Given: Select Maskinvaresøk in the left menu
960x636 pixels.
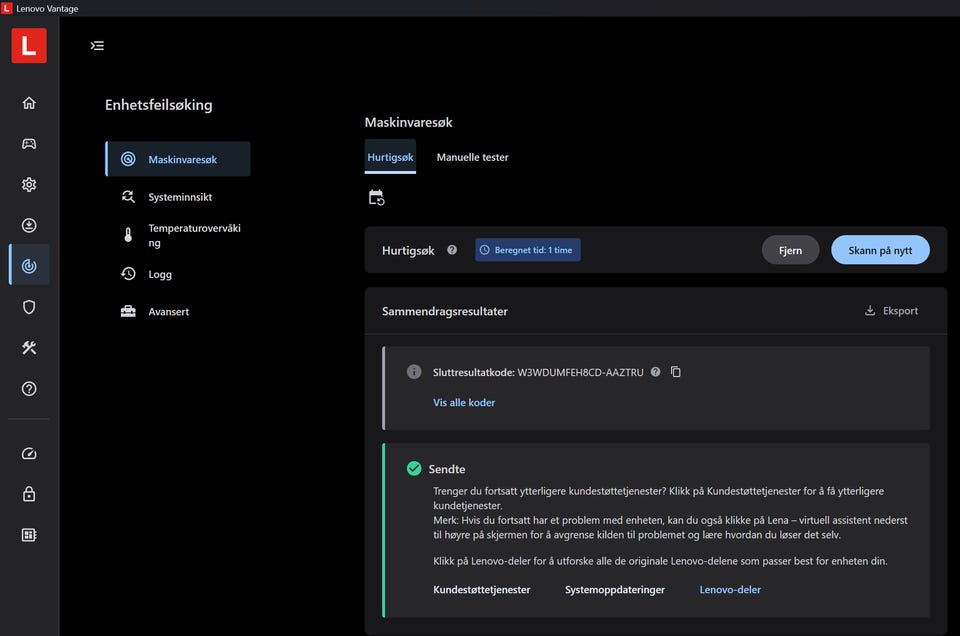Looking at the screenshot, I should [178, 159].
